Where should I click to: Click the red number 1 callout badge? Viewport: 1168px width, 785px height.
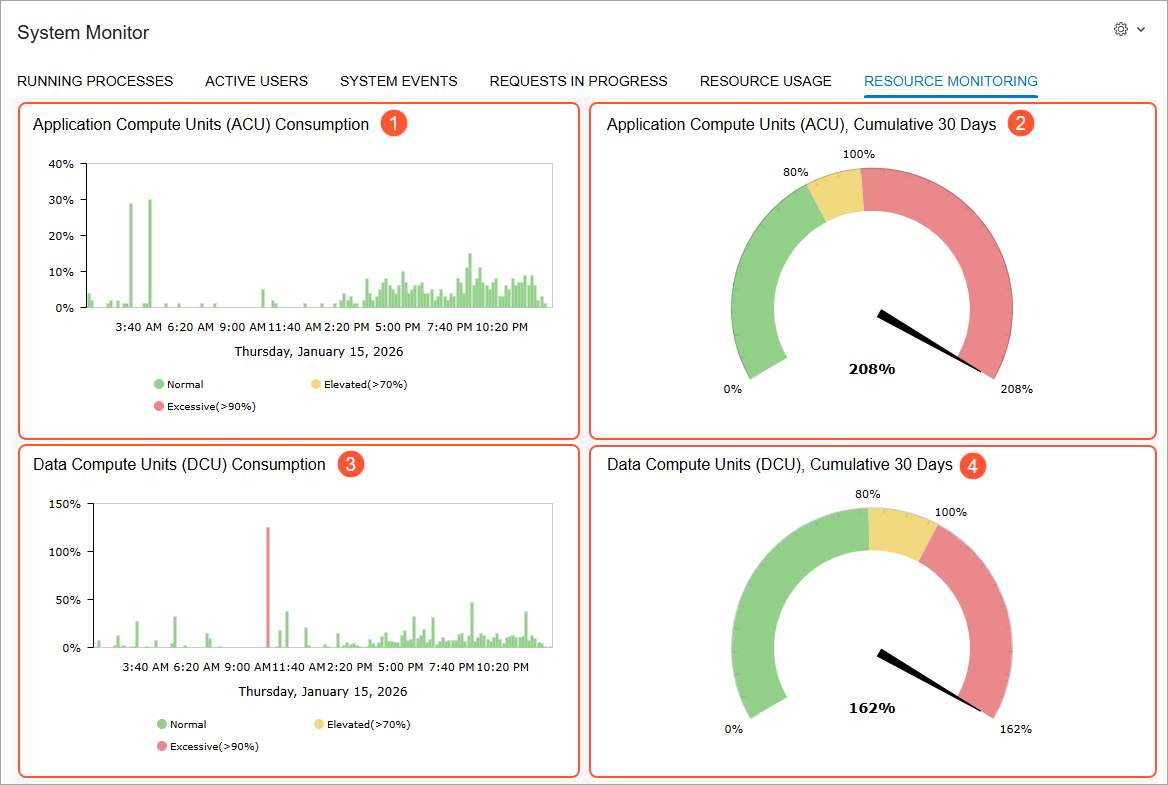tap(393, 123)
